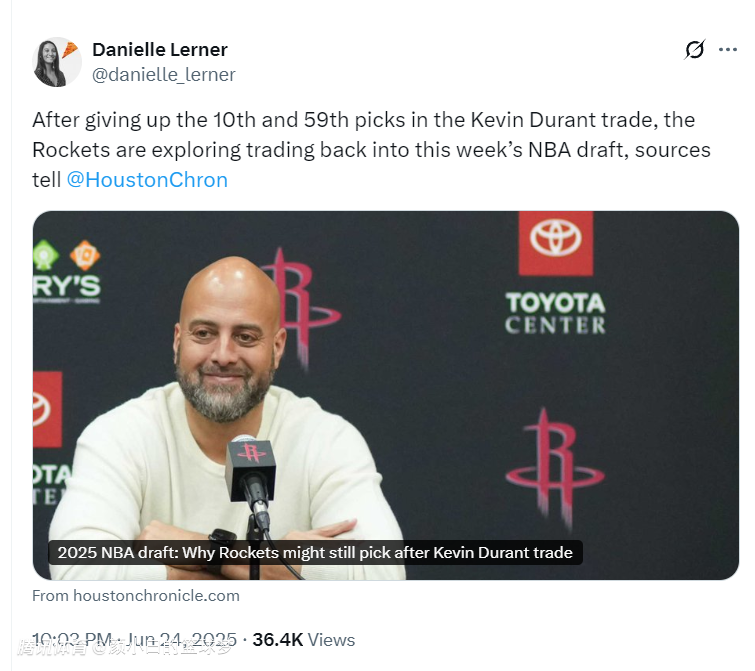Follow the @HoustonChron mention link

[147, 180]
